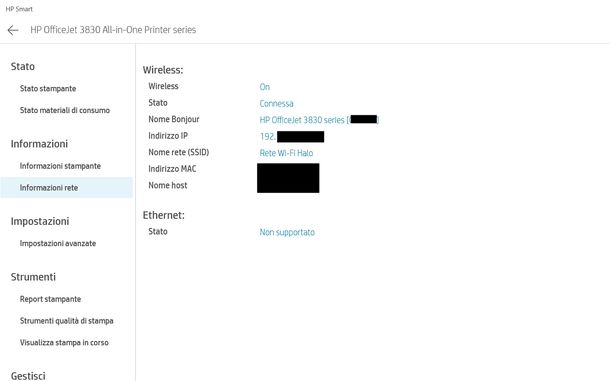Click the Nome Bonjour label
This screenshot has height=381, width=610.
point(174,119)
